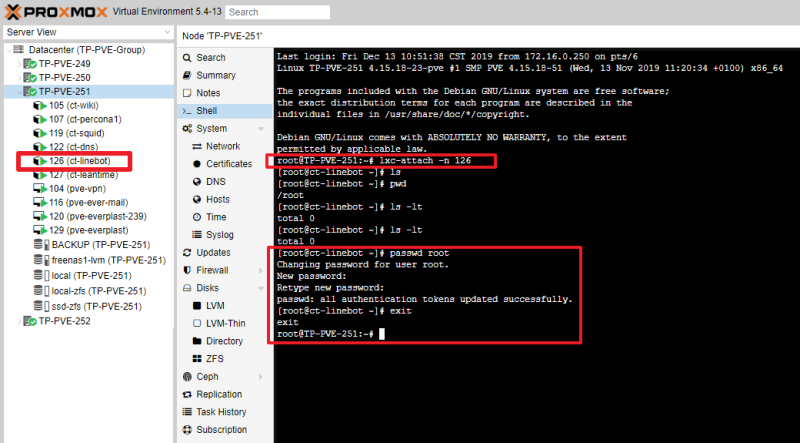Click the local (TP-PVE-251) storage icon
Screen dimensions: 800x443
41,276
